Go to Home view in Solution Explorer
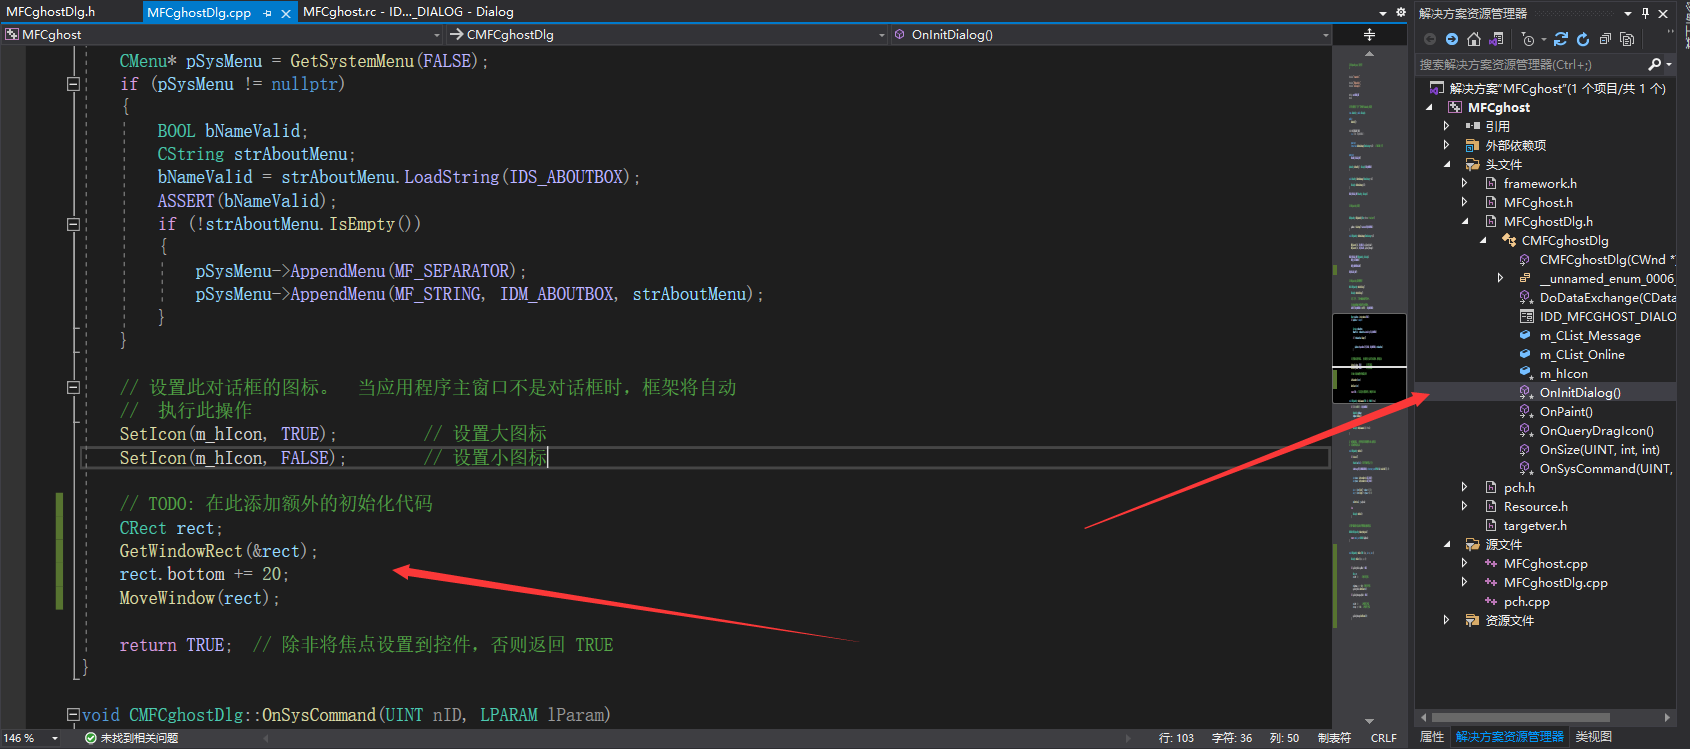The width and height of the screenshot is (1690, 749). [x=1474, y=39]
